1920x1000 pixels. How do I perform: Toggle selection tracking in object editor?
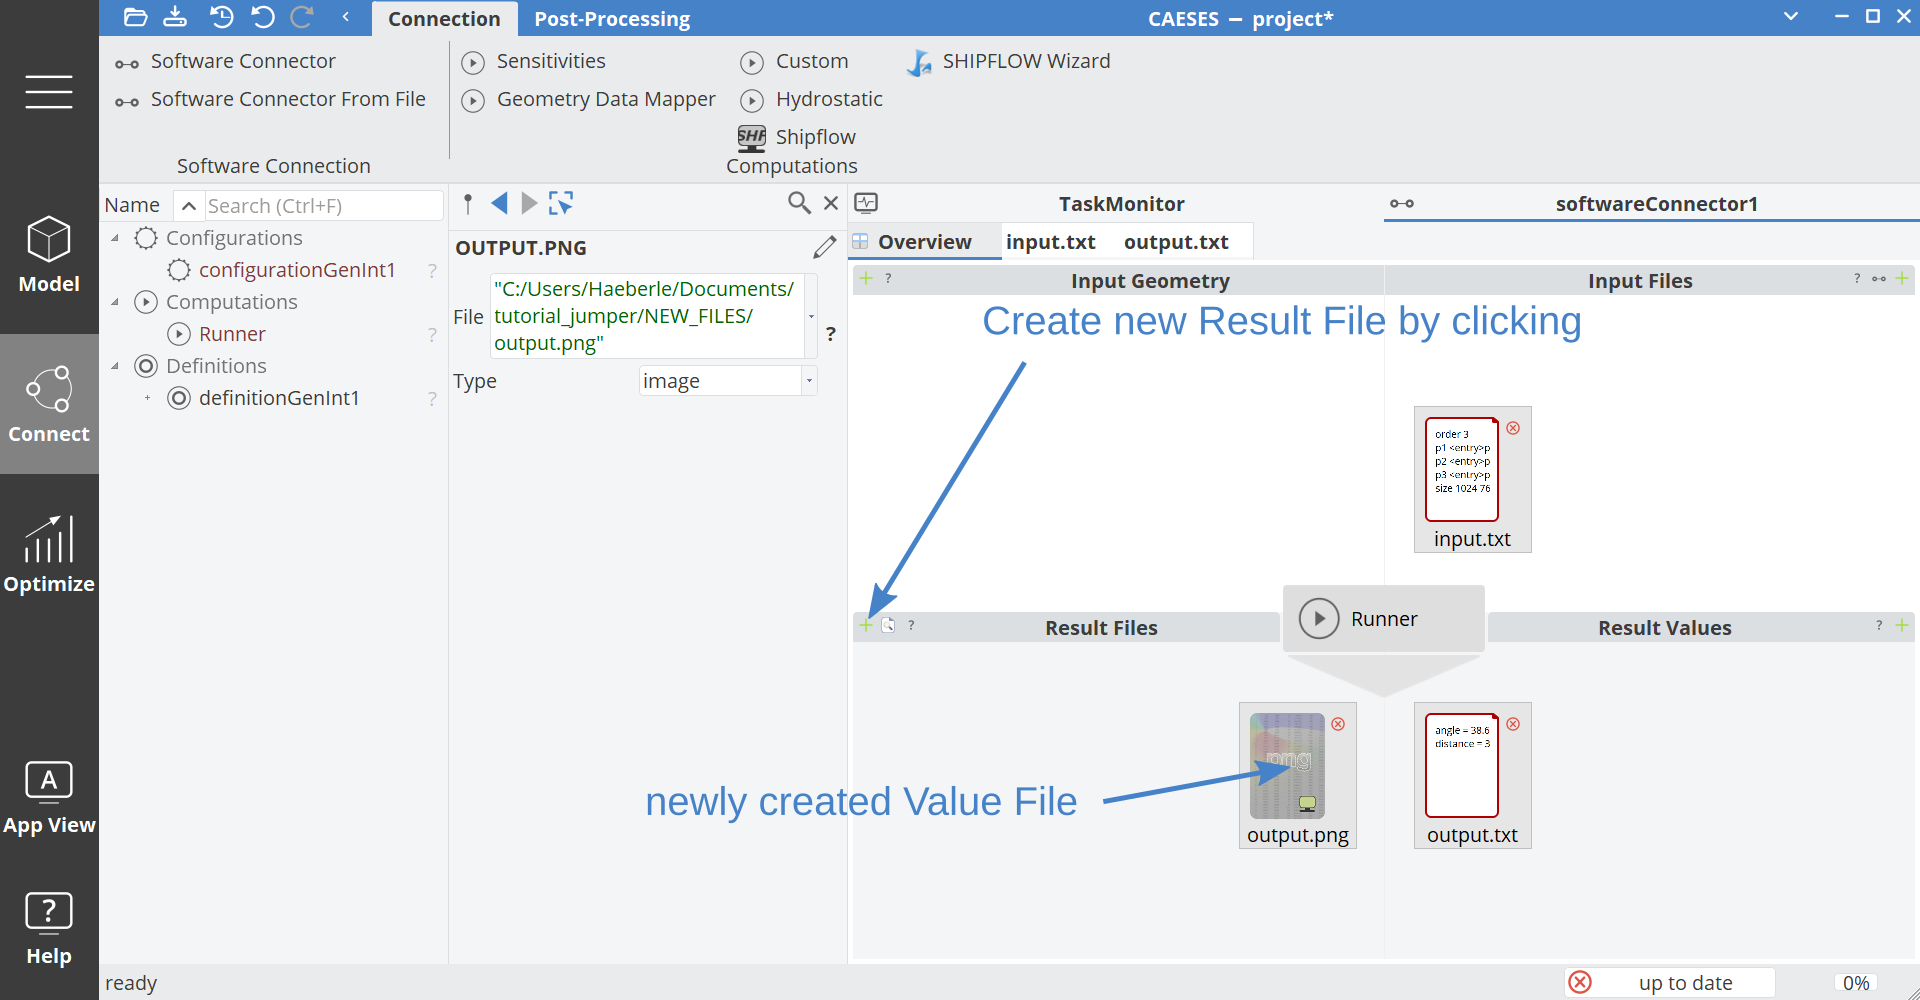(x=561, y=204)
